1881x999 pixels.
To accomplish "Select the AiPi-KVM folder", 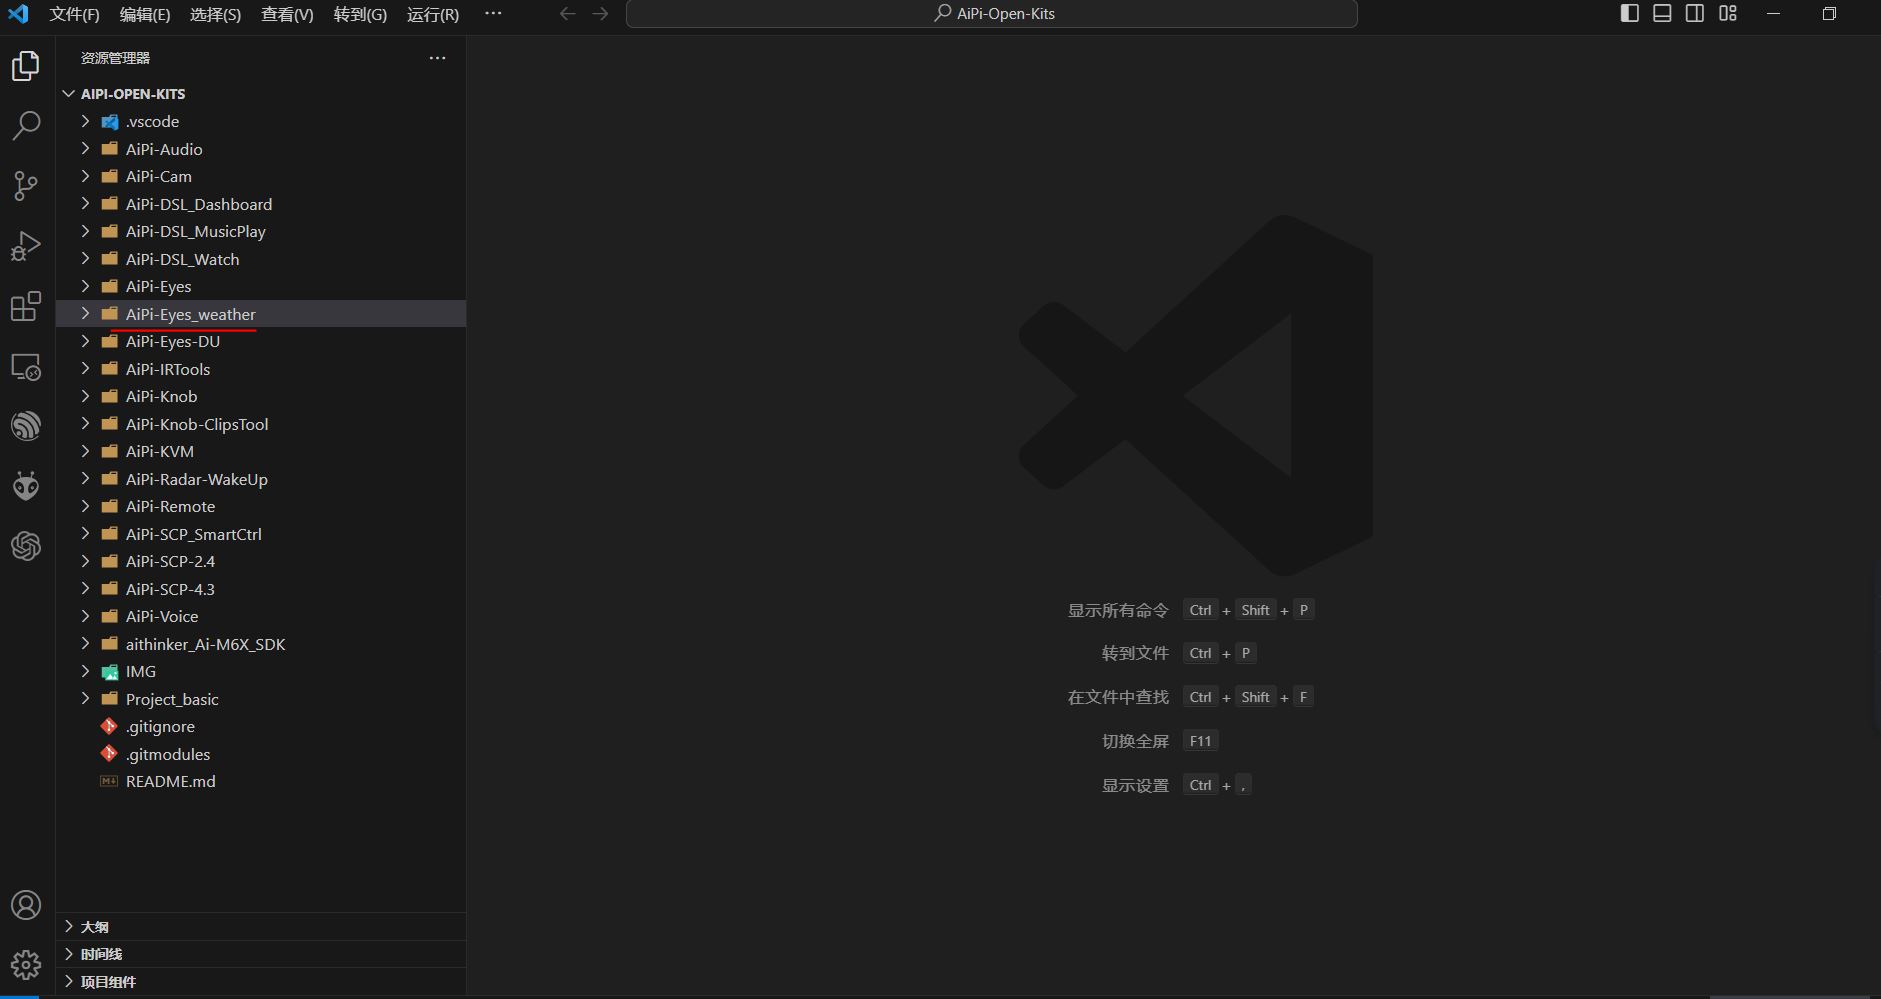I will [261, 451].
